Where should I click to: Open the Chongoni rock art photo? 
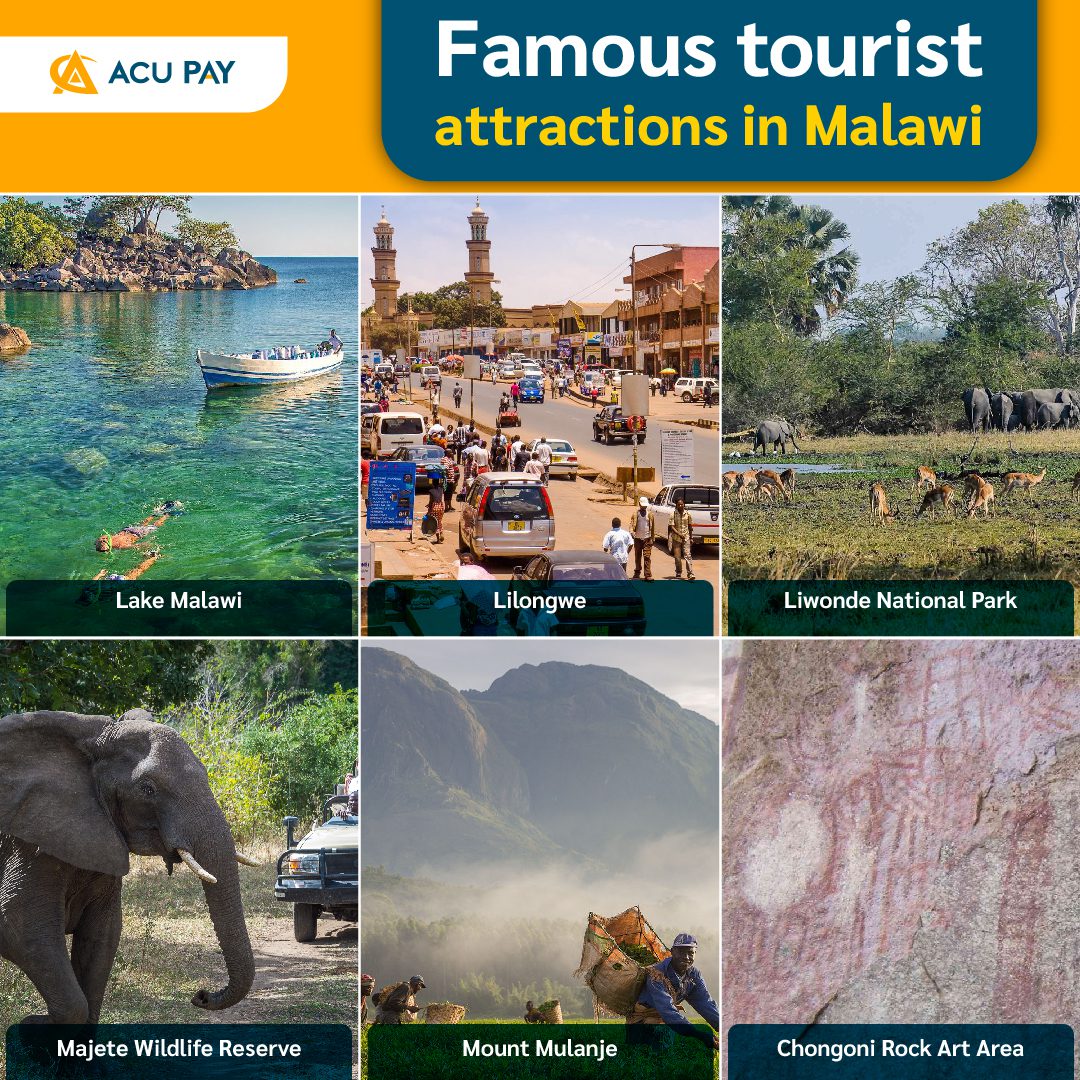tap(901, 860)
